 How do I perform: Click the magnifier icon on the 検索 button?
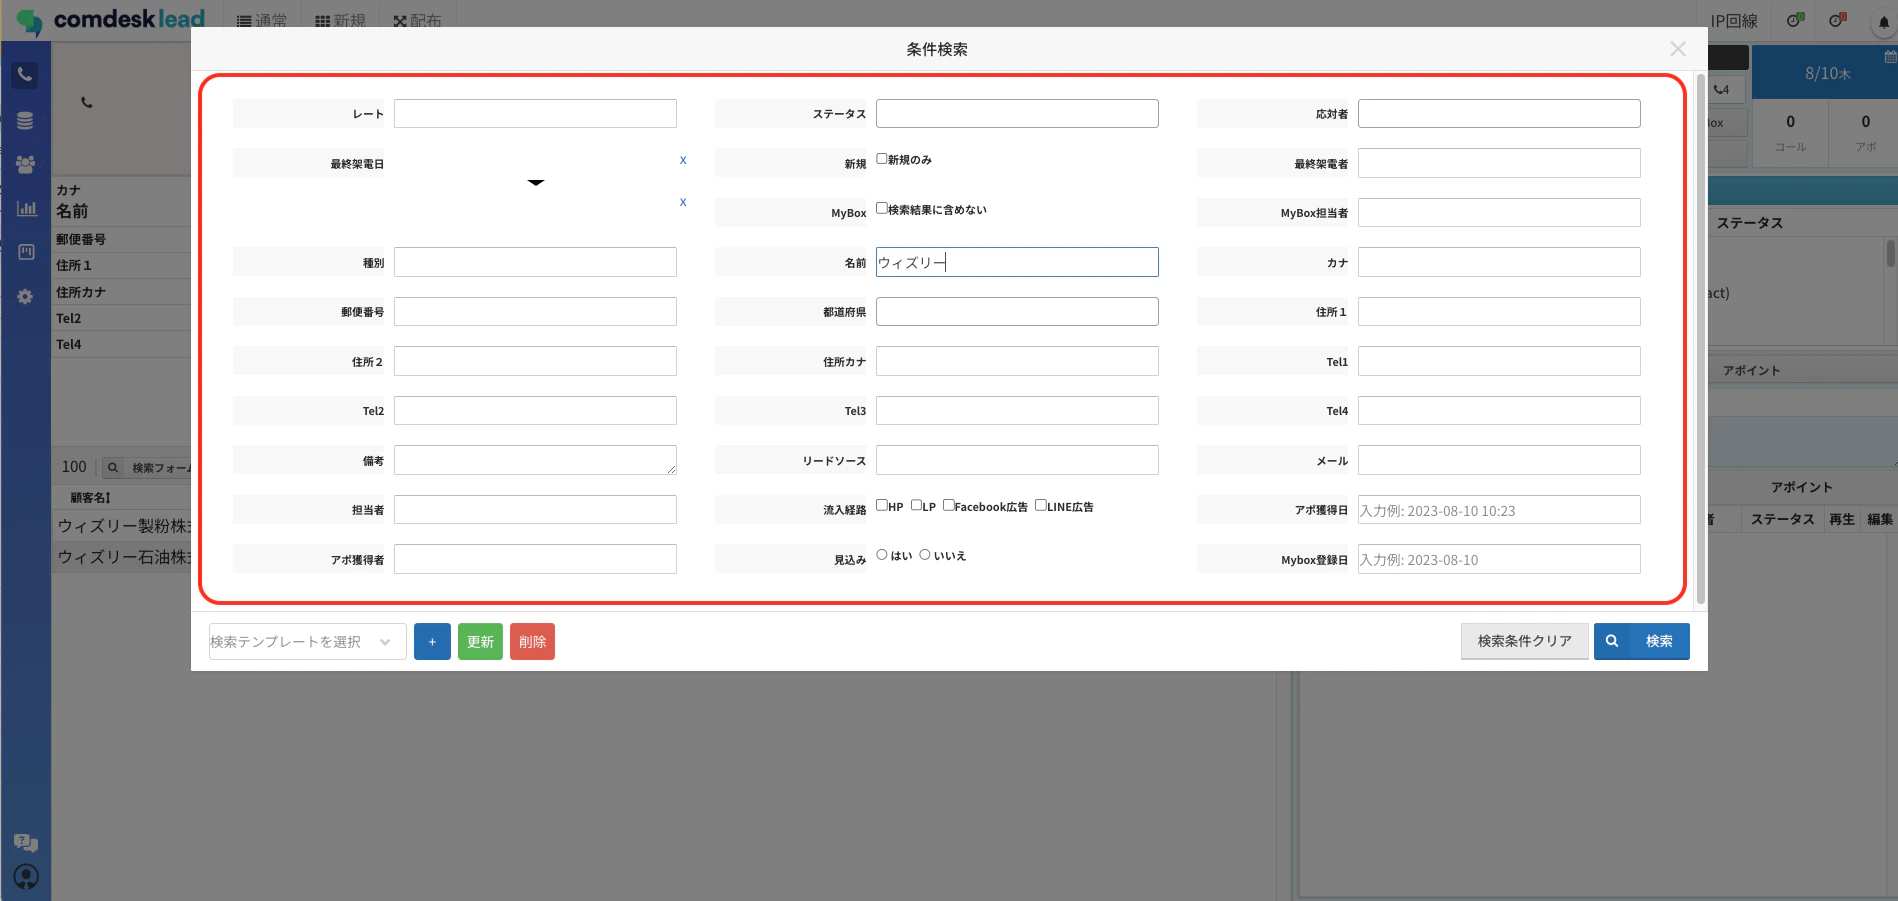coord(1612,641)
